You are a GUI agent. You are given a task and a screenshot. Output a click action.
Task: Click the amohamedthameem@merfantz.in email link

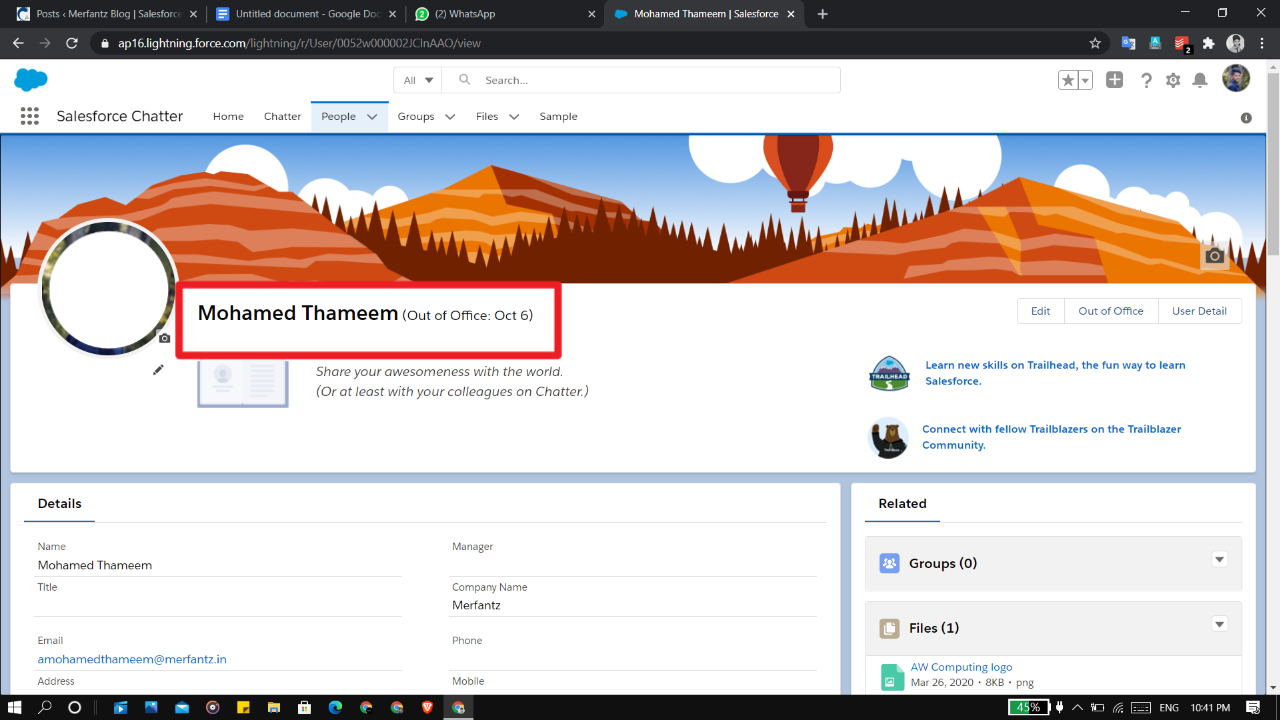[x=132, y=659]
